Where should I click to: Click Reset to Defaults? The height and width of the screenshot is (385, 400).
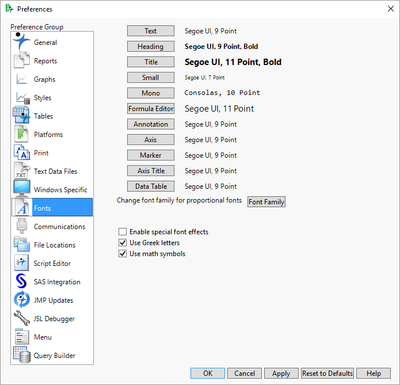click(x=327, y=373)
